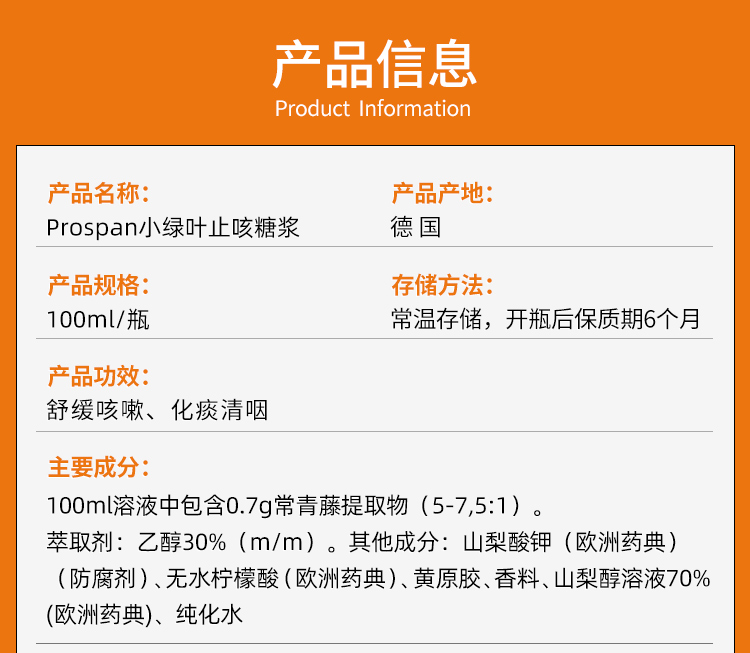Click the line starting with （防腐剂）、无水柠檬酸
This screenshot has height=653, width=750.
tap(380, 578)
